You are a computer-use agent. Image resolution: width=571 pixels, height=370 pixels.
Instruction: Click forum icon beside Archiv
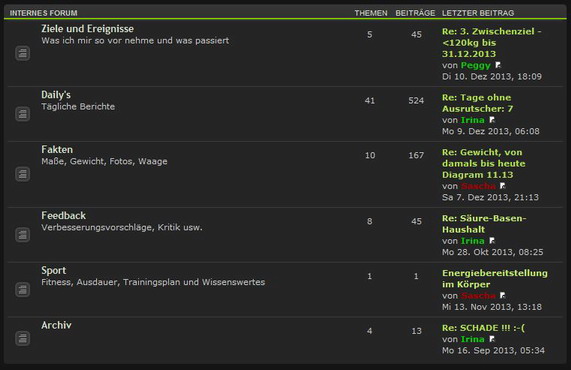coord(23,339)
